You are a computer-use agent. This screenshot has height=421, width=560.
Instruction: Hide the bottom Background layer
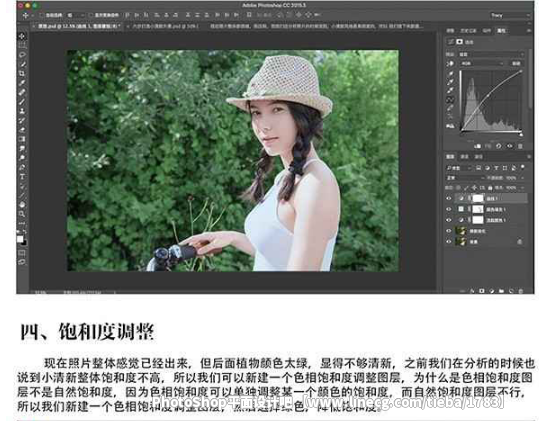point(449,242)
